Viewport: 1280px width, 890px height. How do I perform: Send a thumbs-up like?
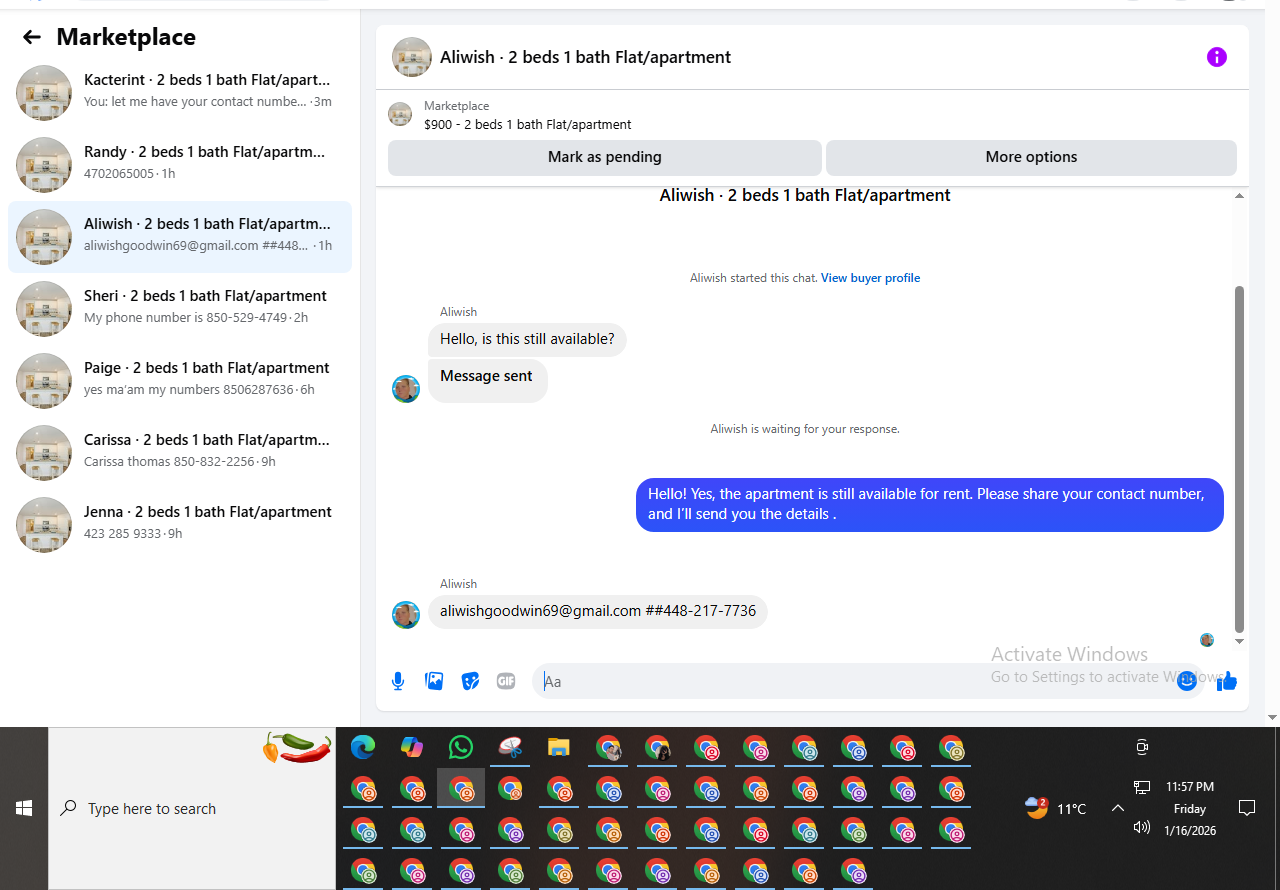[x=1227, y=681]
